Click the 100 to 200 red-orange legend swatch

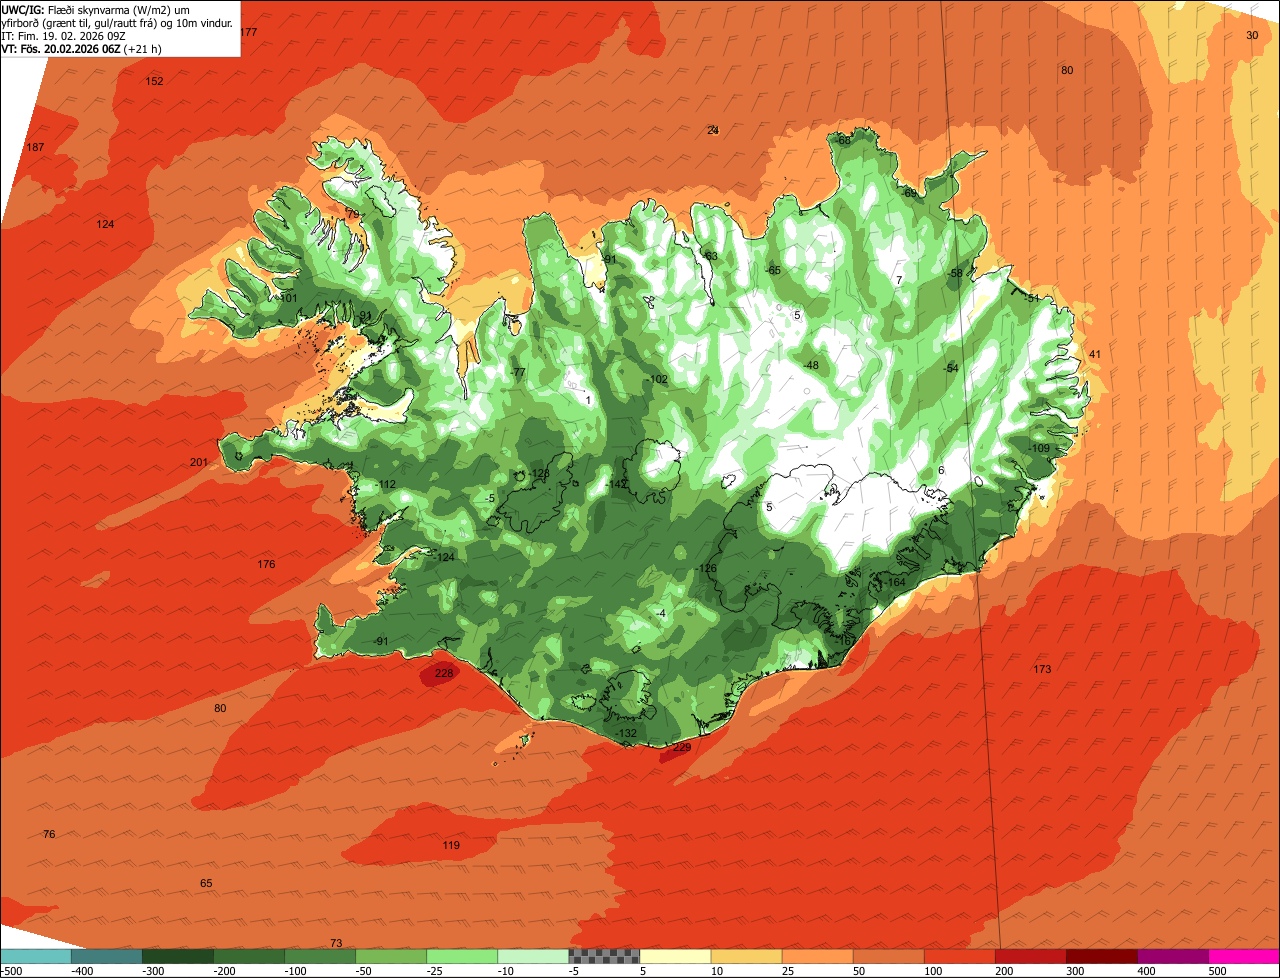coord(959,956)
